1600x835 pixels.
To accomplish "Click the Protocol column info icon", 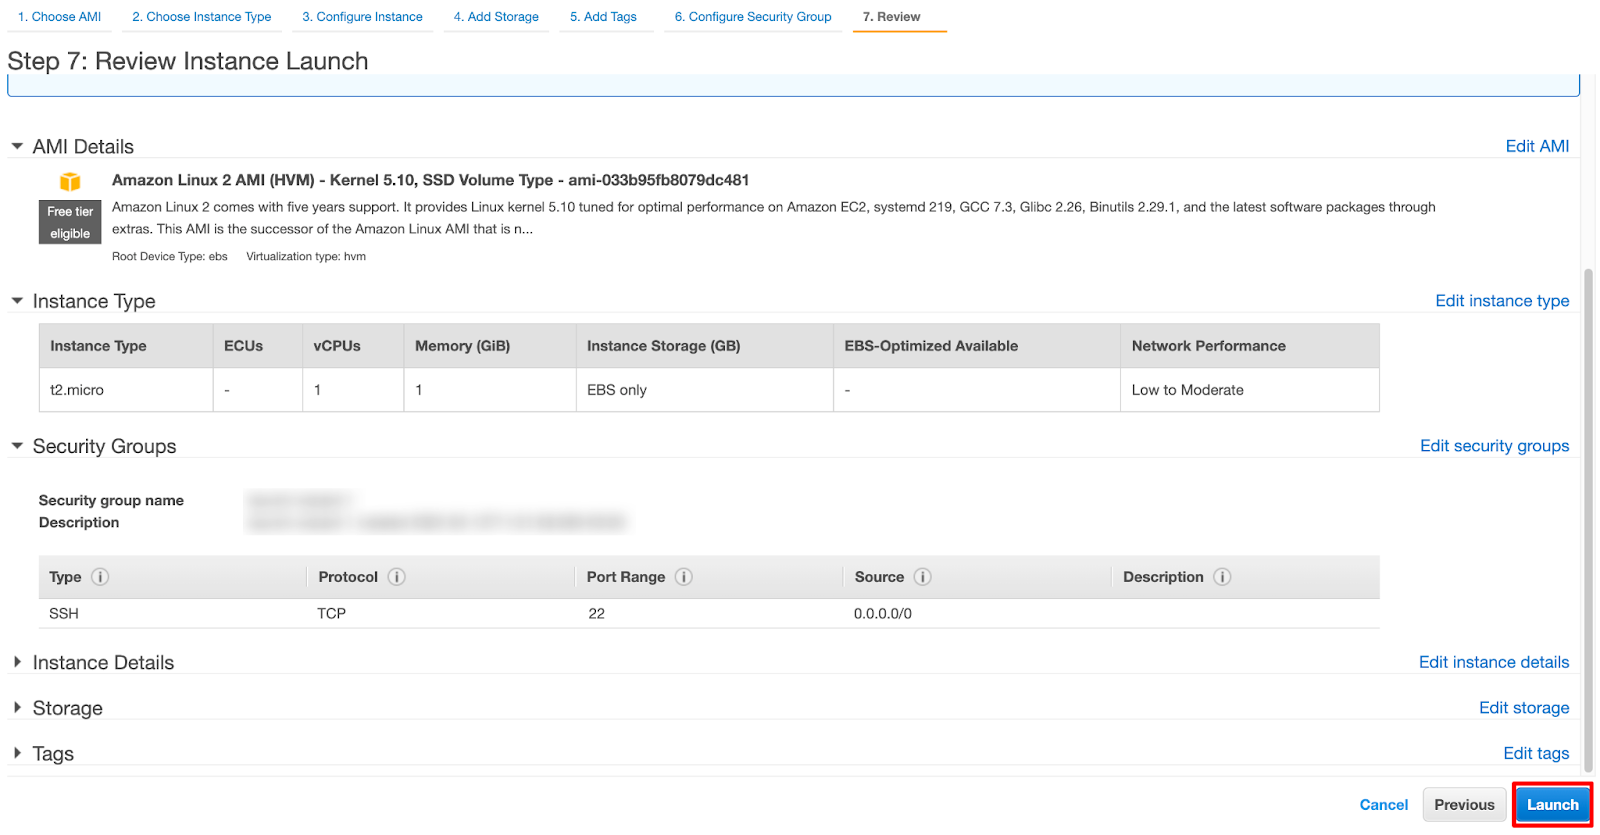I will 396,577.
